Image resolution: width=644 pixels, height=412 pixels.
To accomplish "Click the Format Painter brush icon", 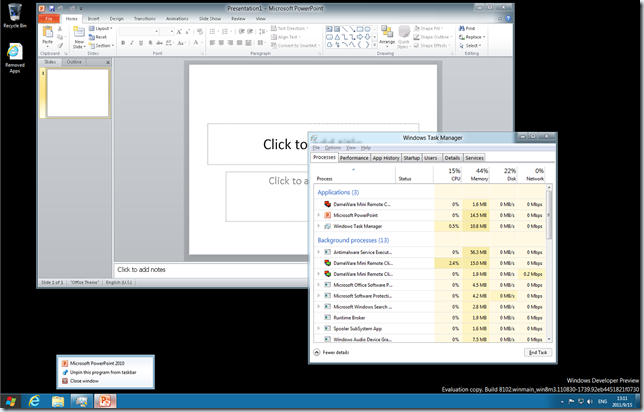I will [x=60, y=46].
